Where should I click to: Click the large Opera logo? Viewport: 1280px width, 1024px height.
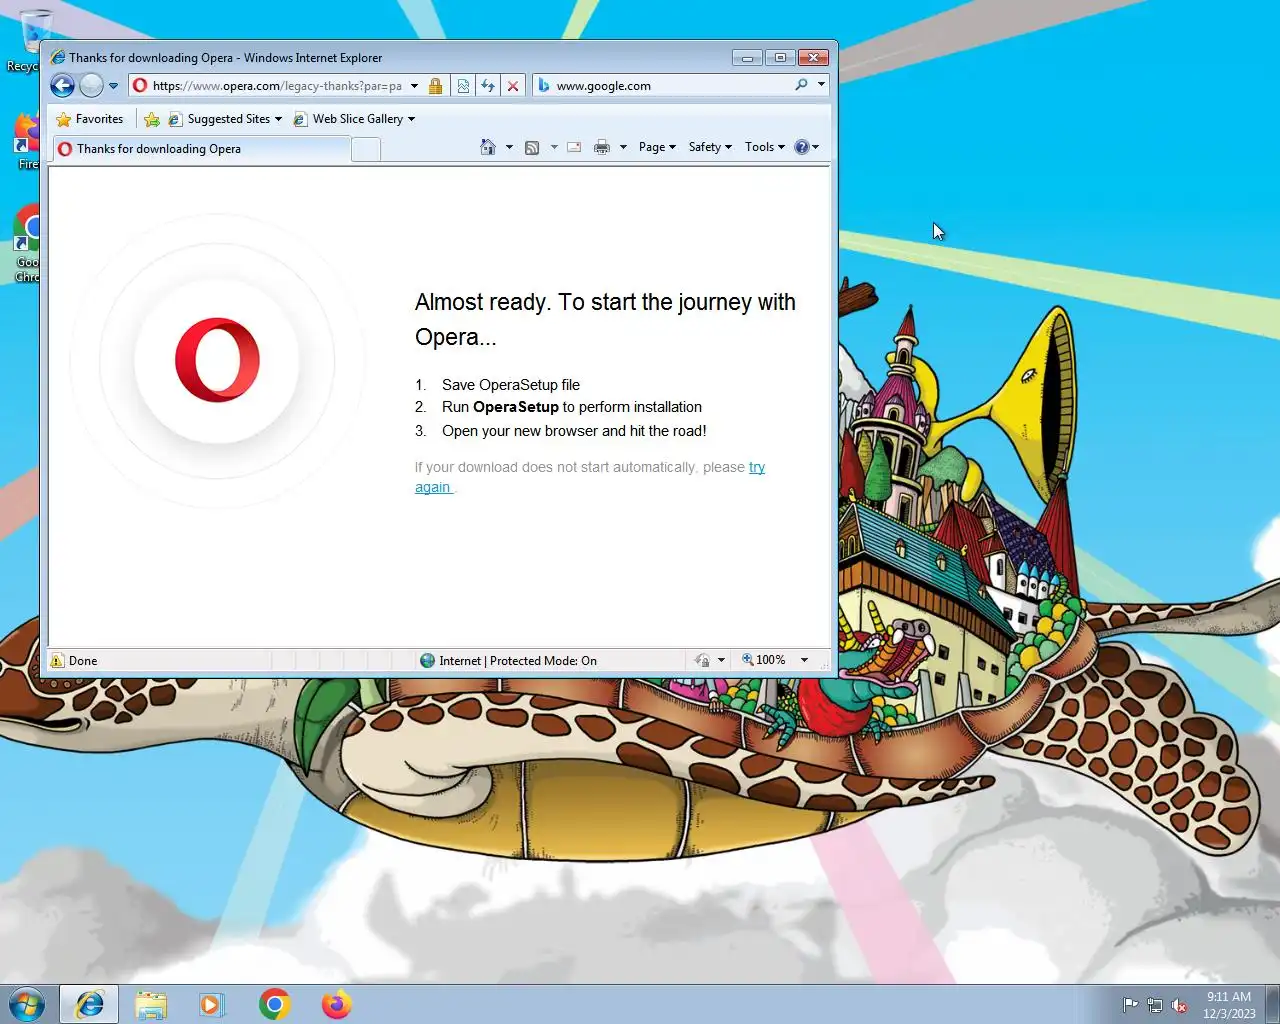tap(217, 360)
